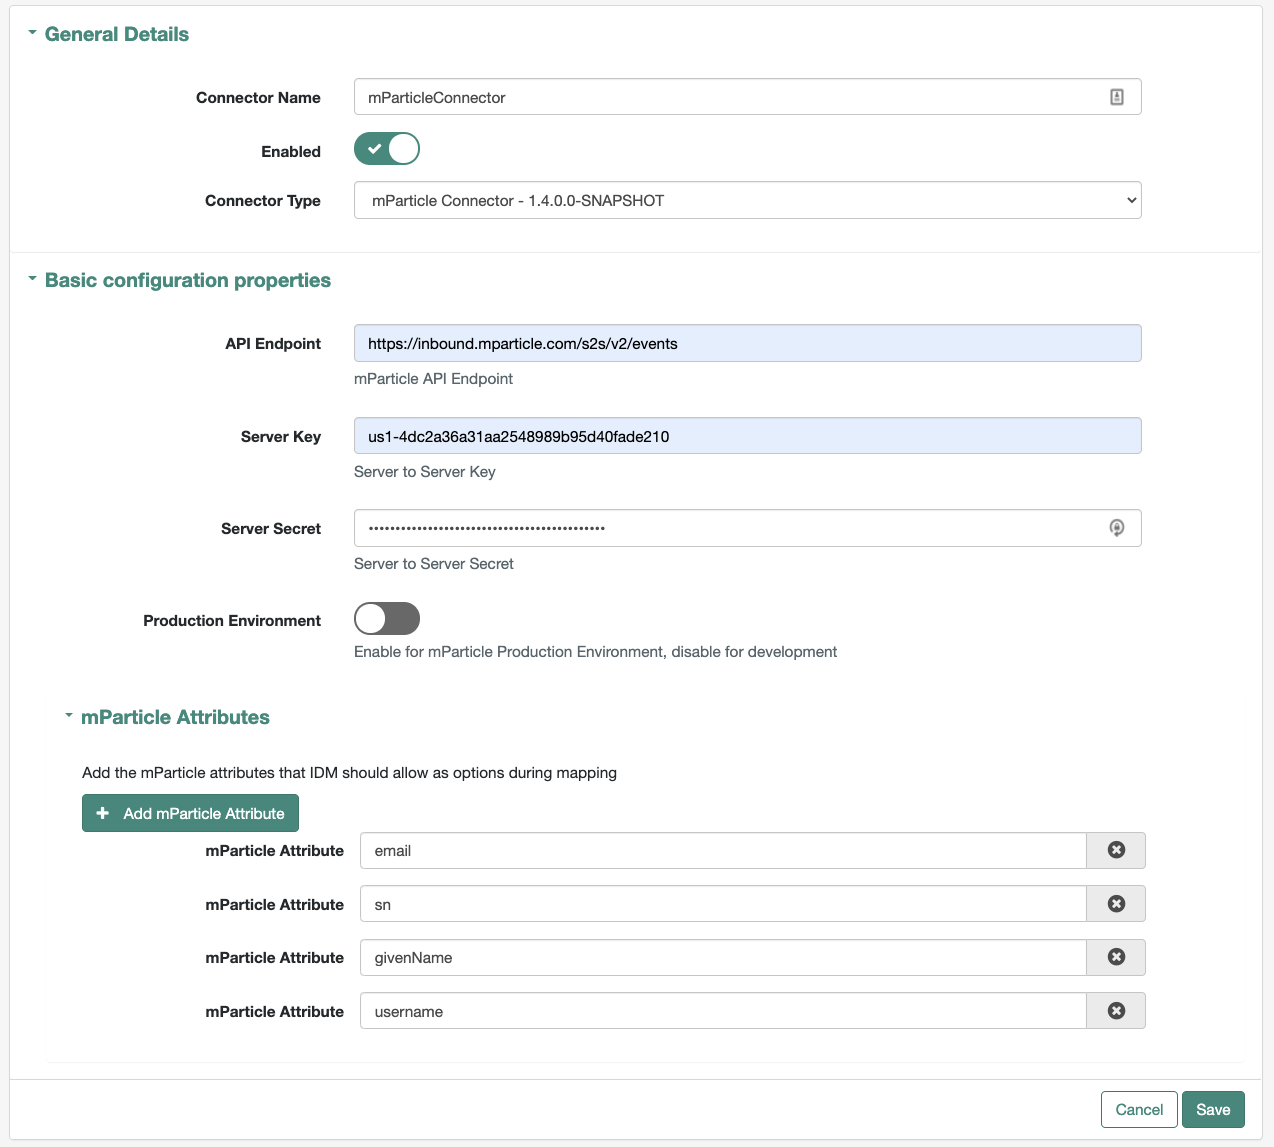
Task: Click the Production Environment label
Action: 232,621
